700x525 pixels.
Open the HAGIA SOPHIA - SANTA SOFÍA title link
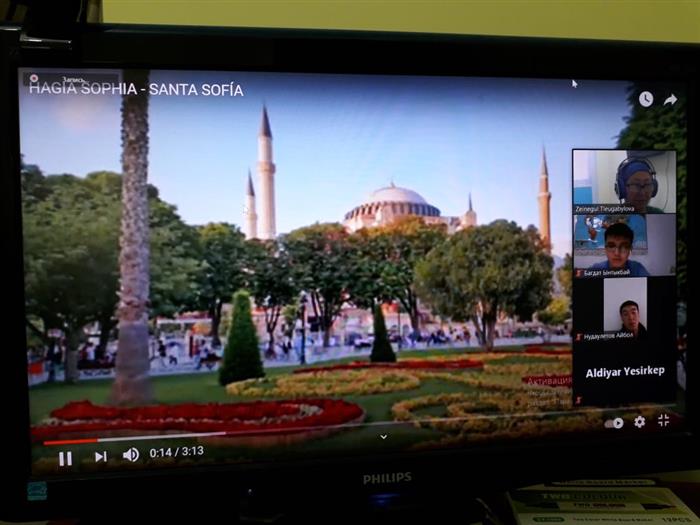click(136, 89)
